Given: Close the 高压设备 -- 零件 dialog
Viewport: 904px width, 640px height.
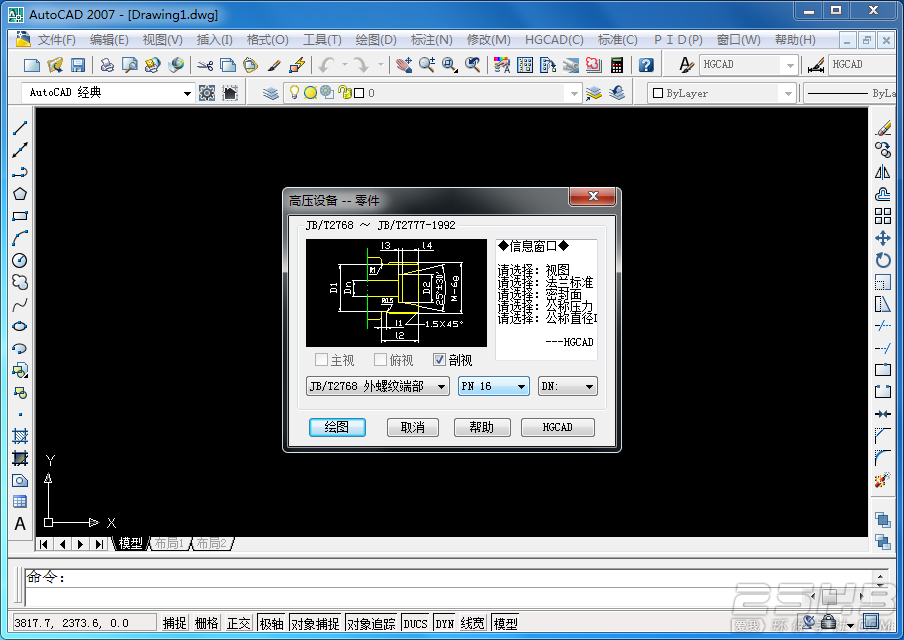Looking at the screenshot, I should tap(593, 196).
